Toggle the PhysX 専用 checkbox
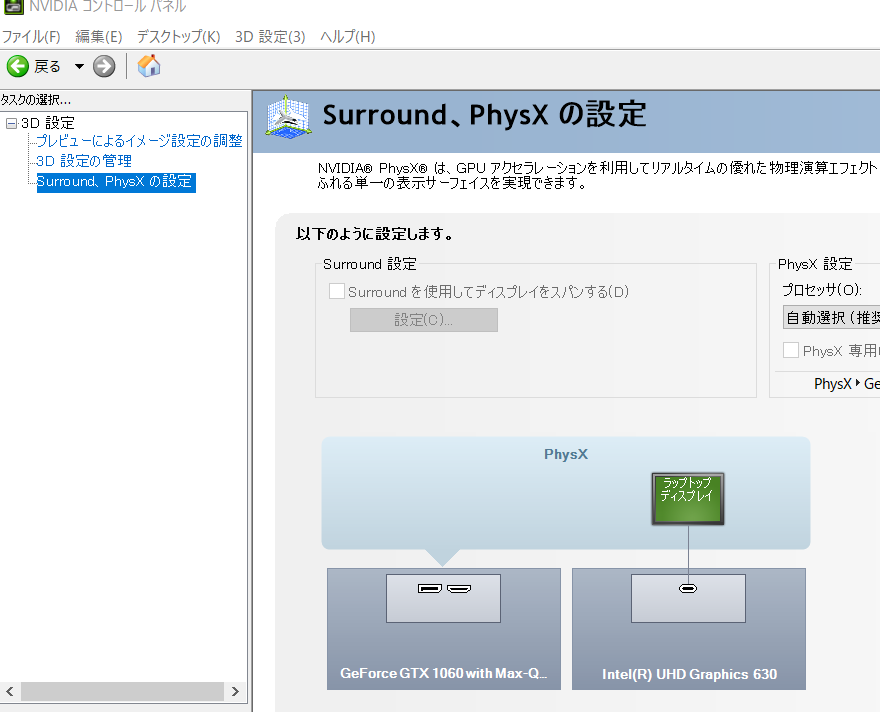This screenshot has width=880, height=712. [791, 350]
